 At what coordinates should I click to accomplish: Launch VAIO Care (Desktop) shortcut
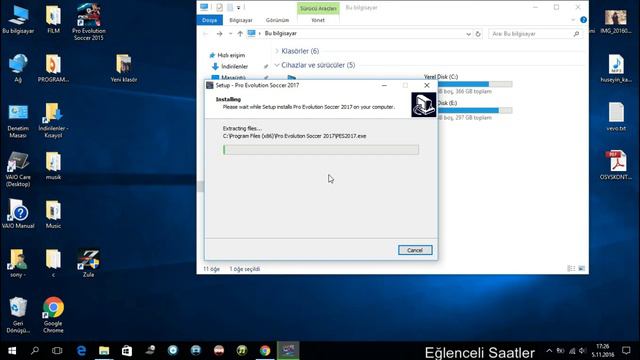(x=18, y=169)
